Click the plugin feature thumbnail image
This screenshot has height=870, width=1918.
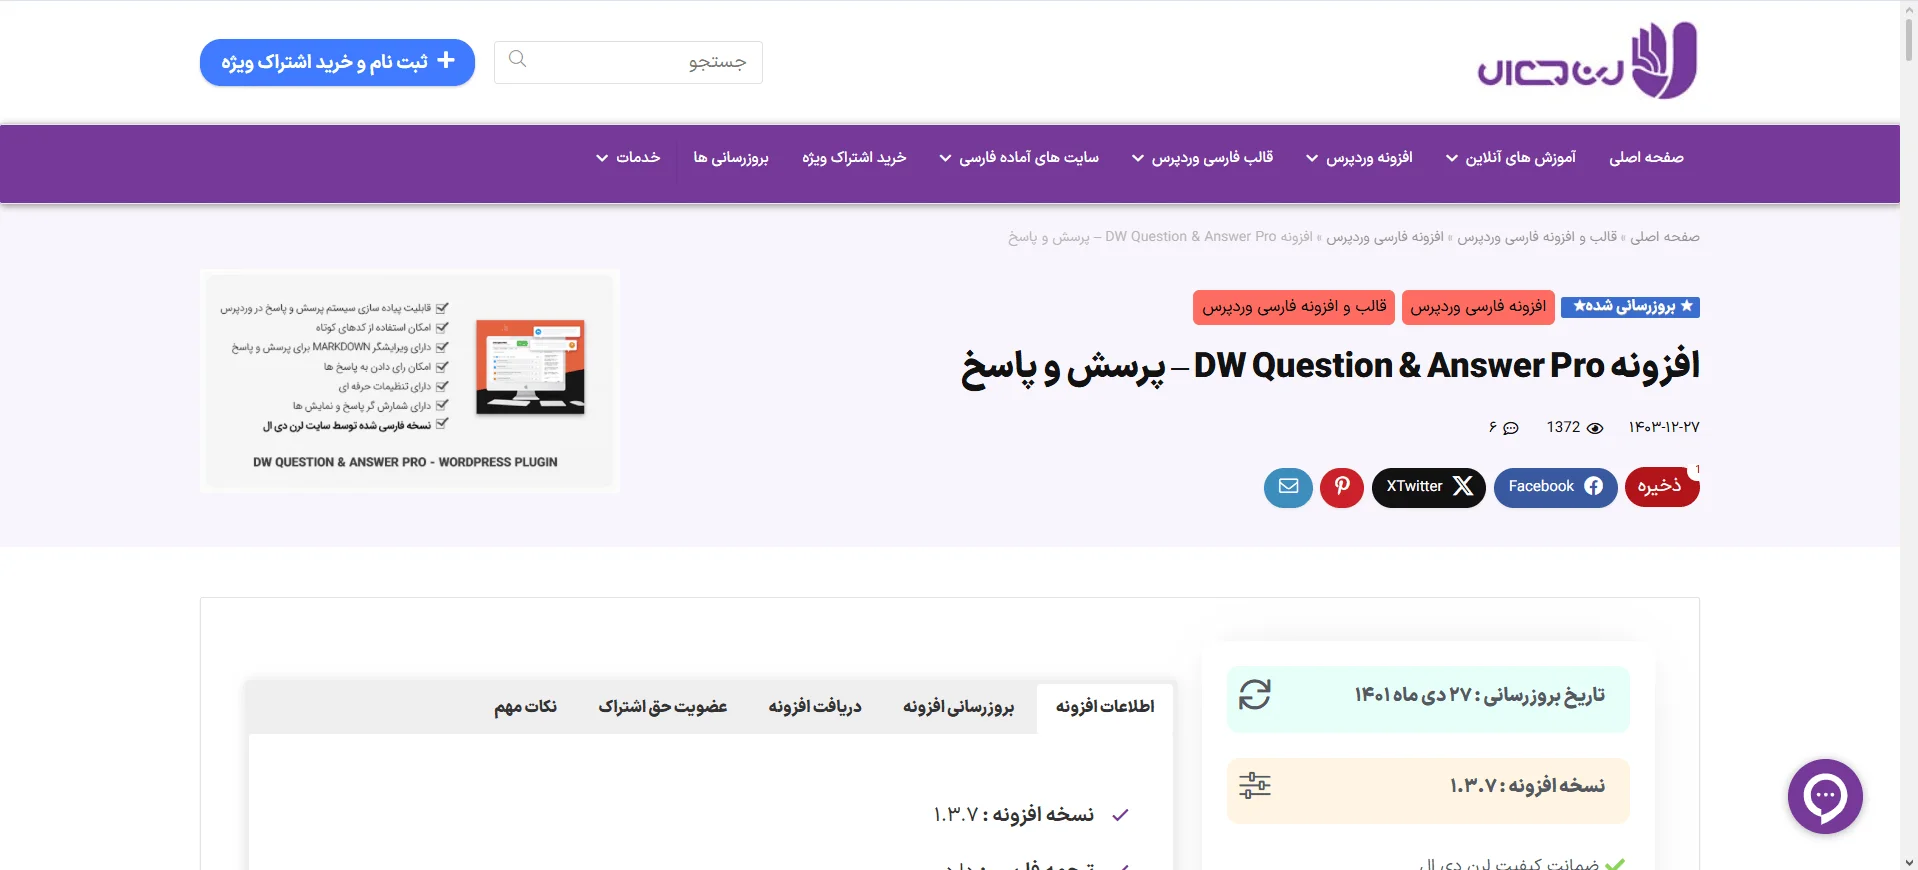point(410,381)
